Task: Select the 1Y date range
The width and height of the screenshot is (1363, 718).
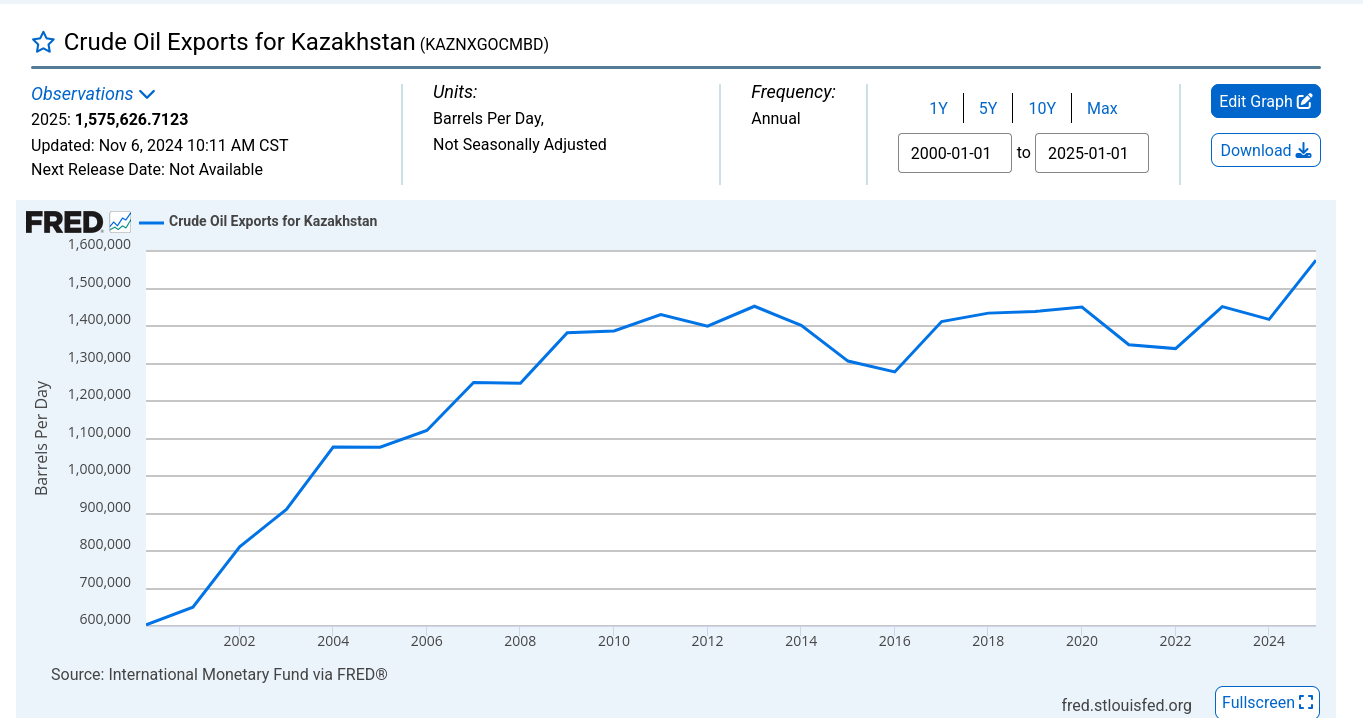Action: point(938,108)
